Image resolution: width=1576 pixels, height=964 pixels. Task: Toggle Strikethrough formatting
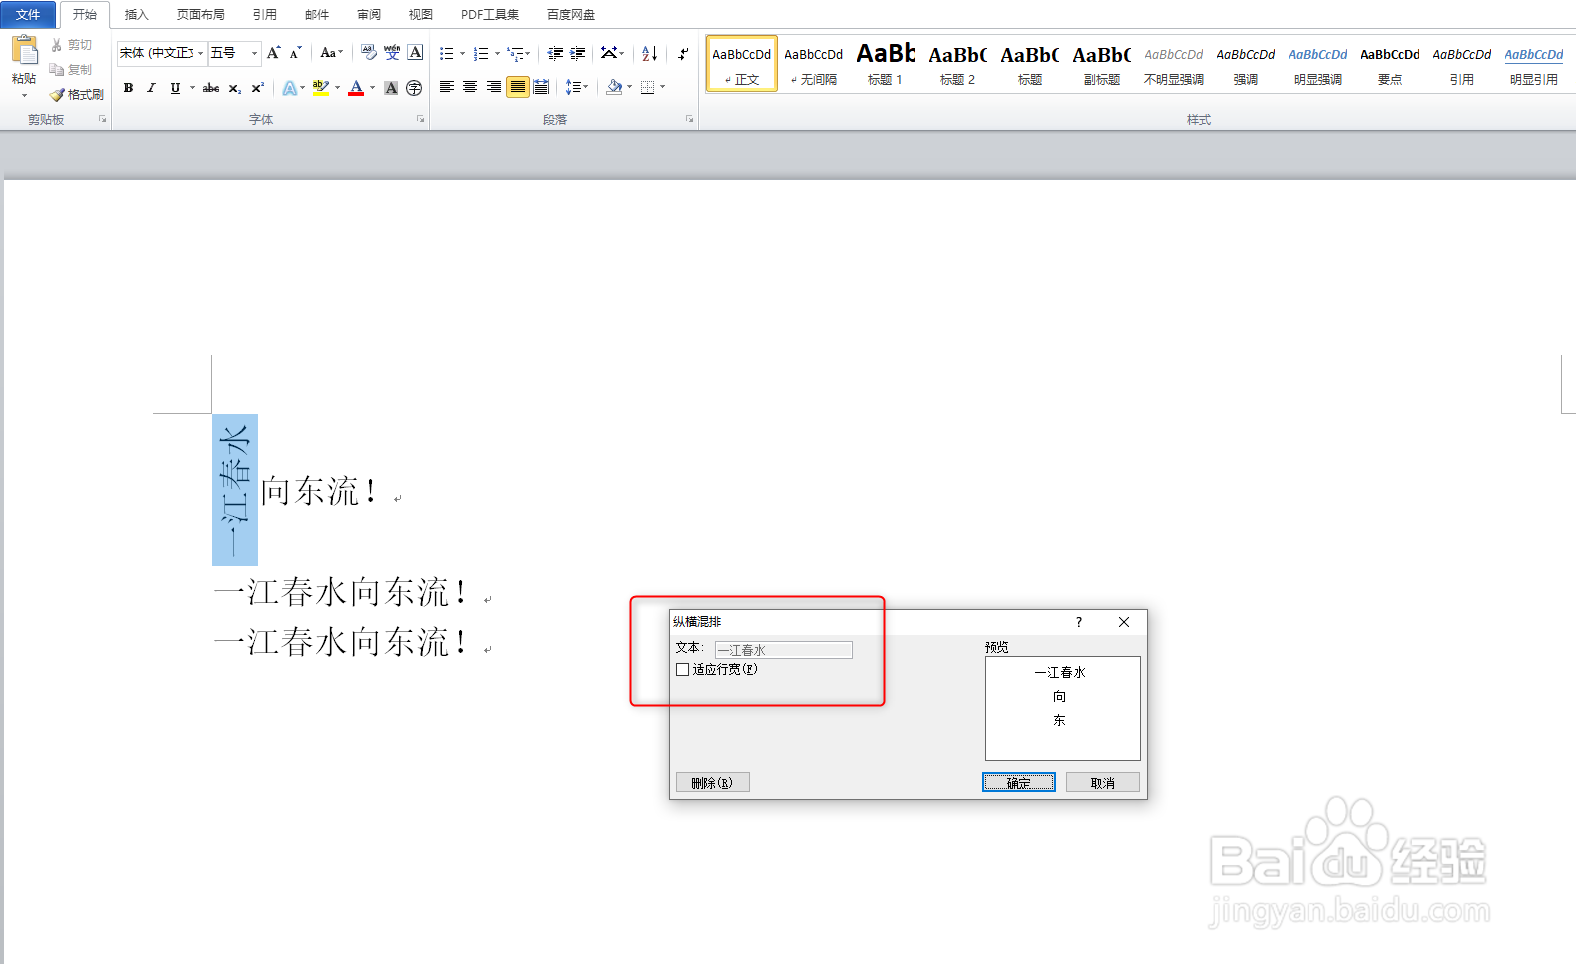(211, 88)
